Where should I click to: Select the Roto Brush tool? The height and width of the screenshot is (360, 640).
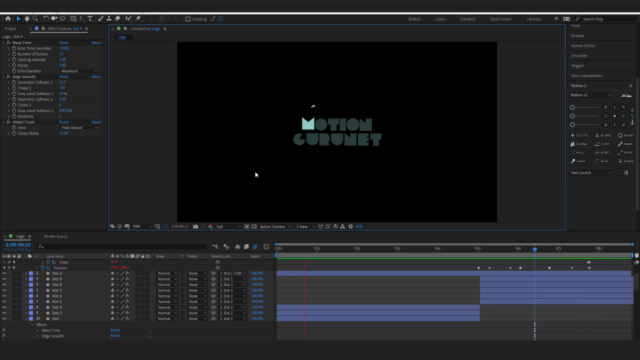click(x=129, y=19)
